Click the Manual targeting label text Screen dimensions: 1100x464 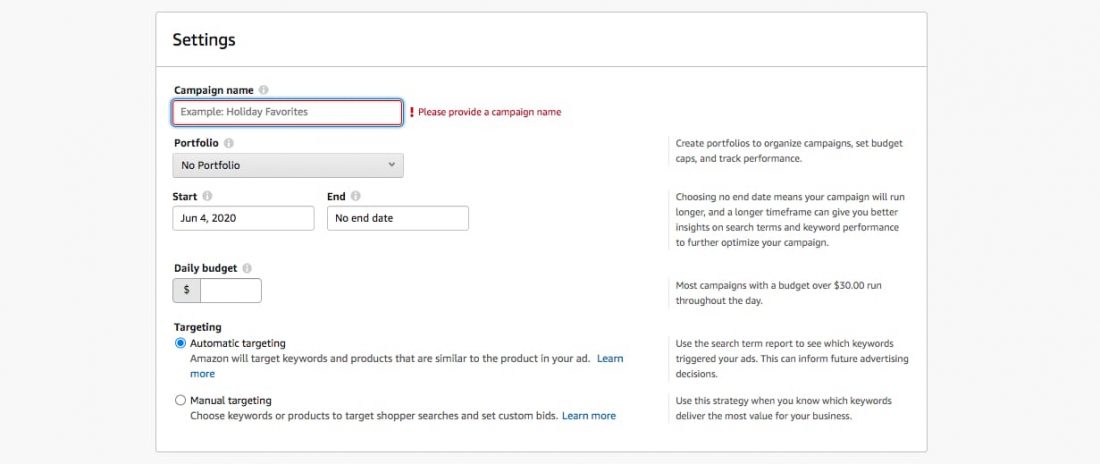230,400
